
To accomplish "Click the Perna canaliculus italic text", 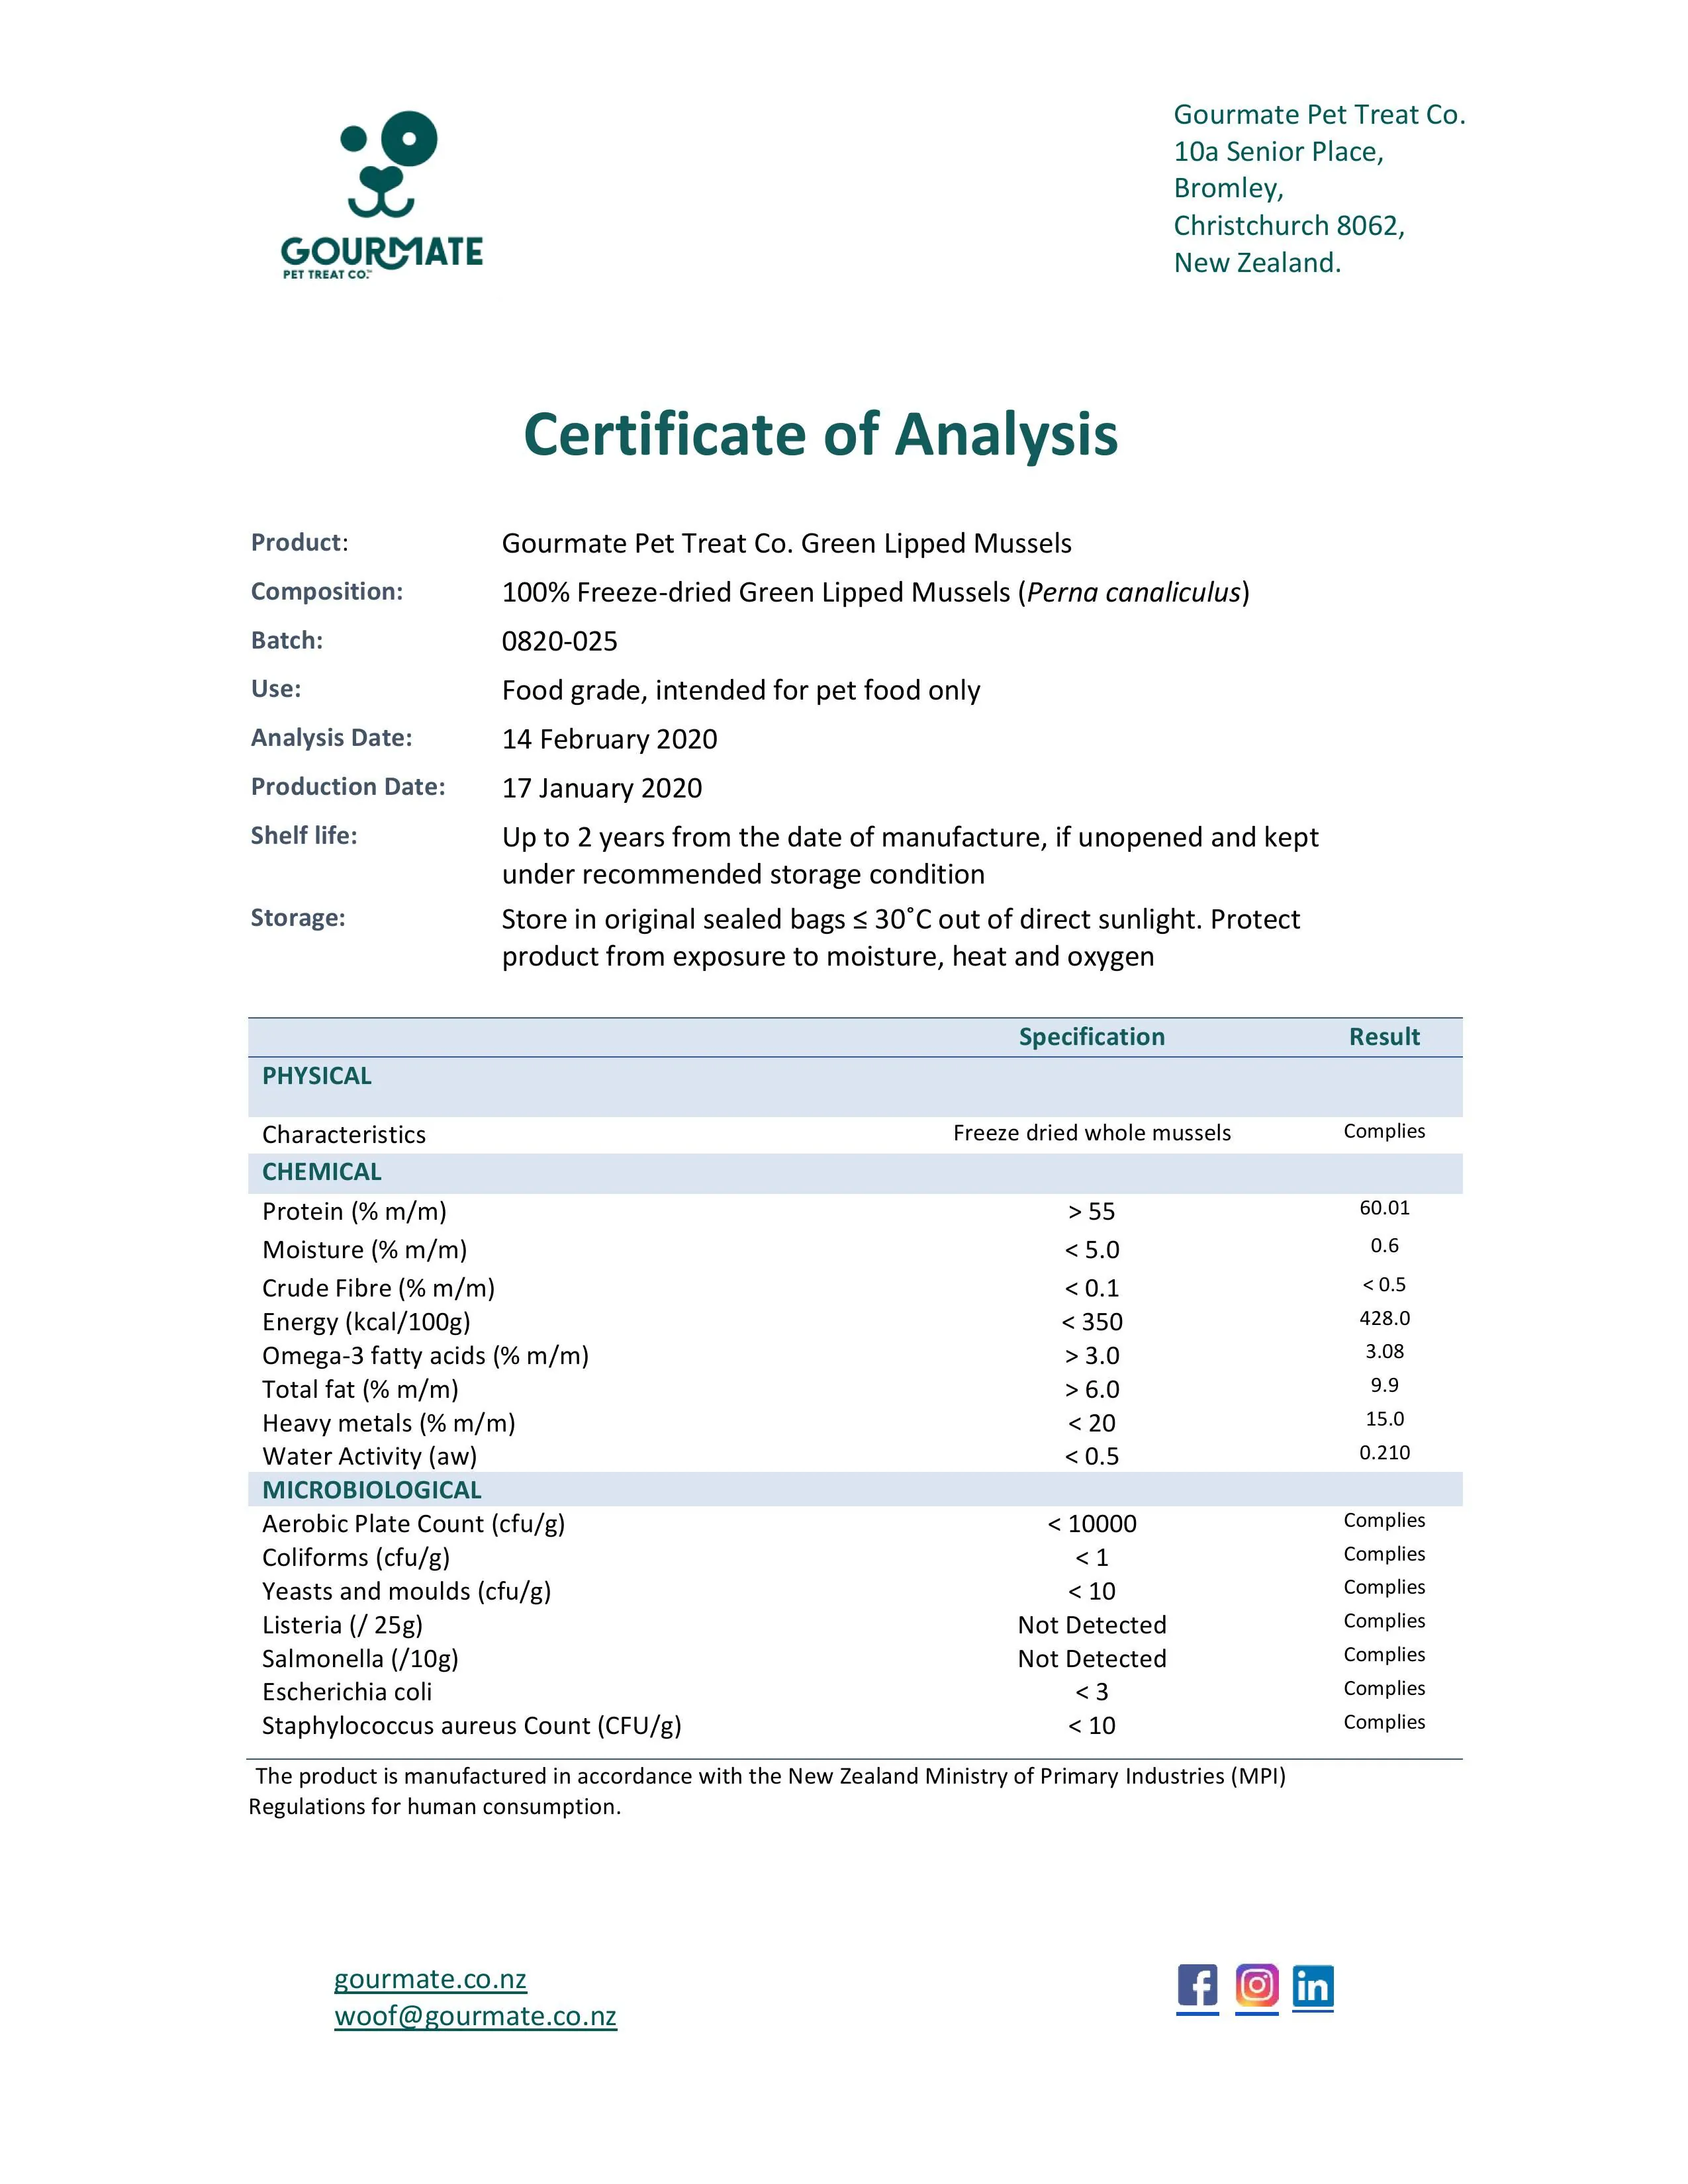I will 1133,592.
